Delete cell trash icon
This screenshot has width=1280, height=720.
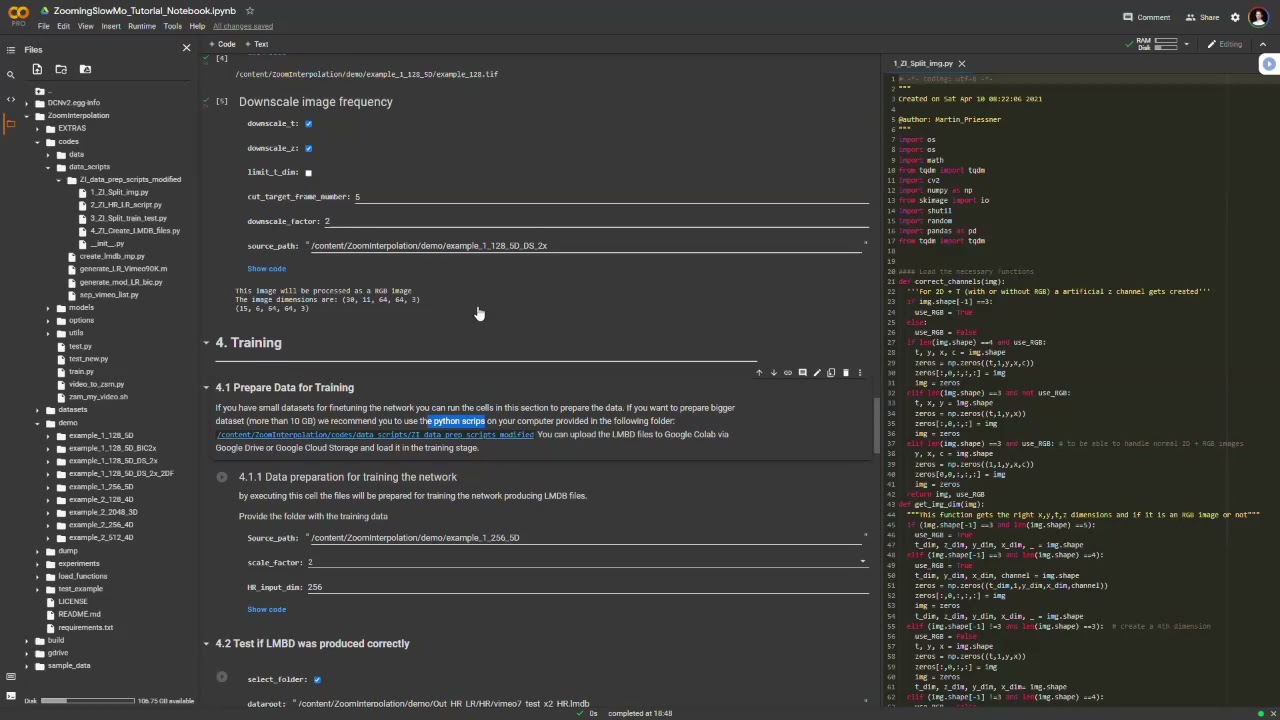[x=846, y=373]
